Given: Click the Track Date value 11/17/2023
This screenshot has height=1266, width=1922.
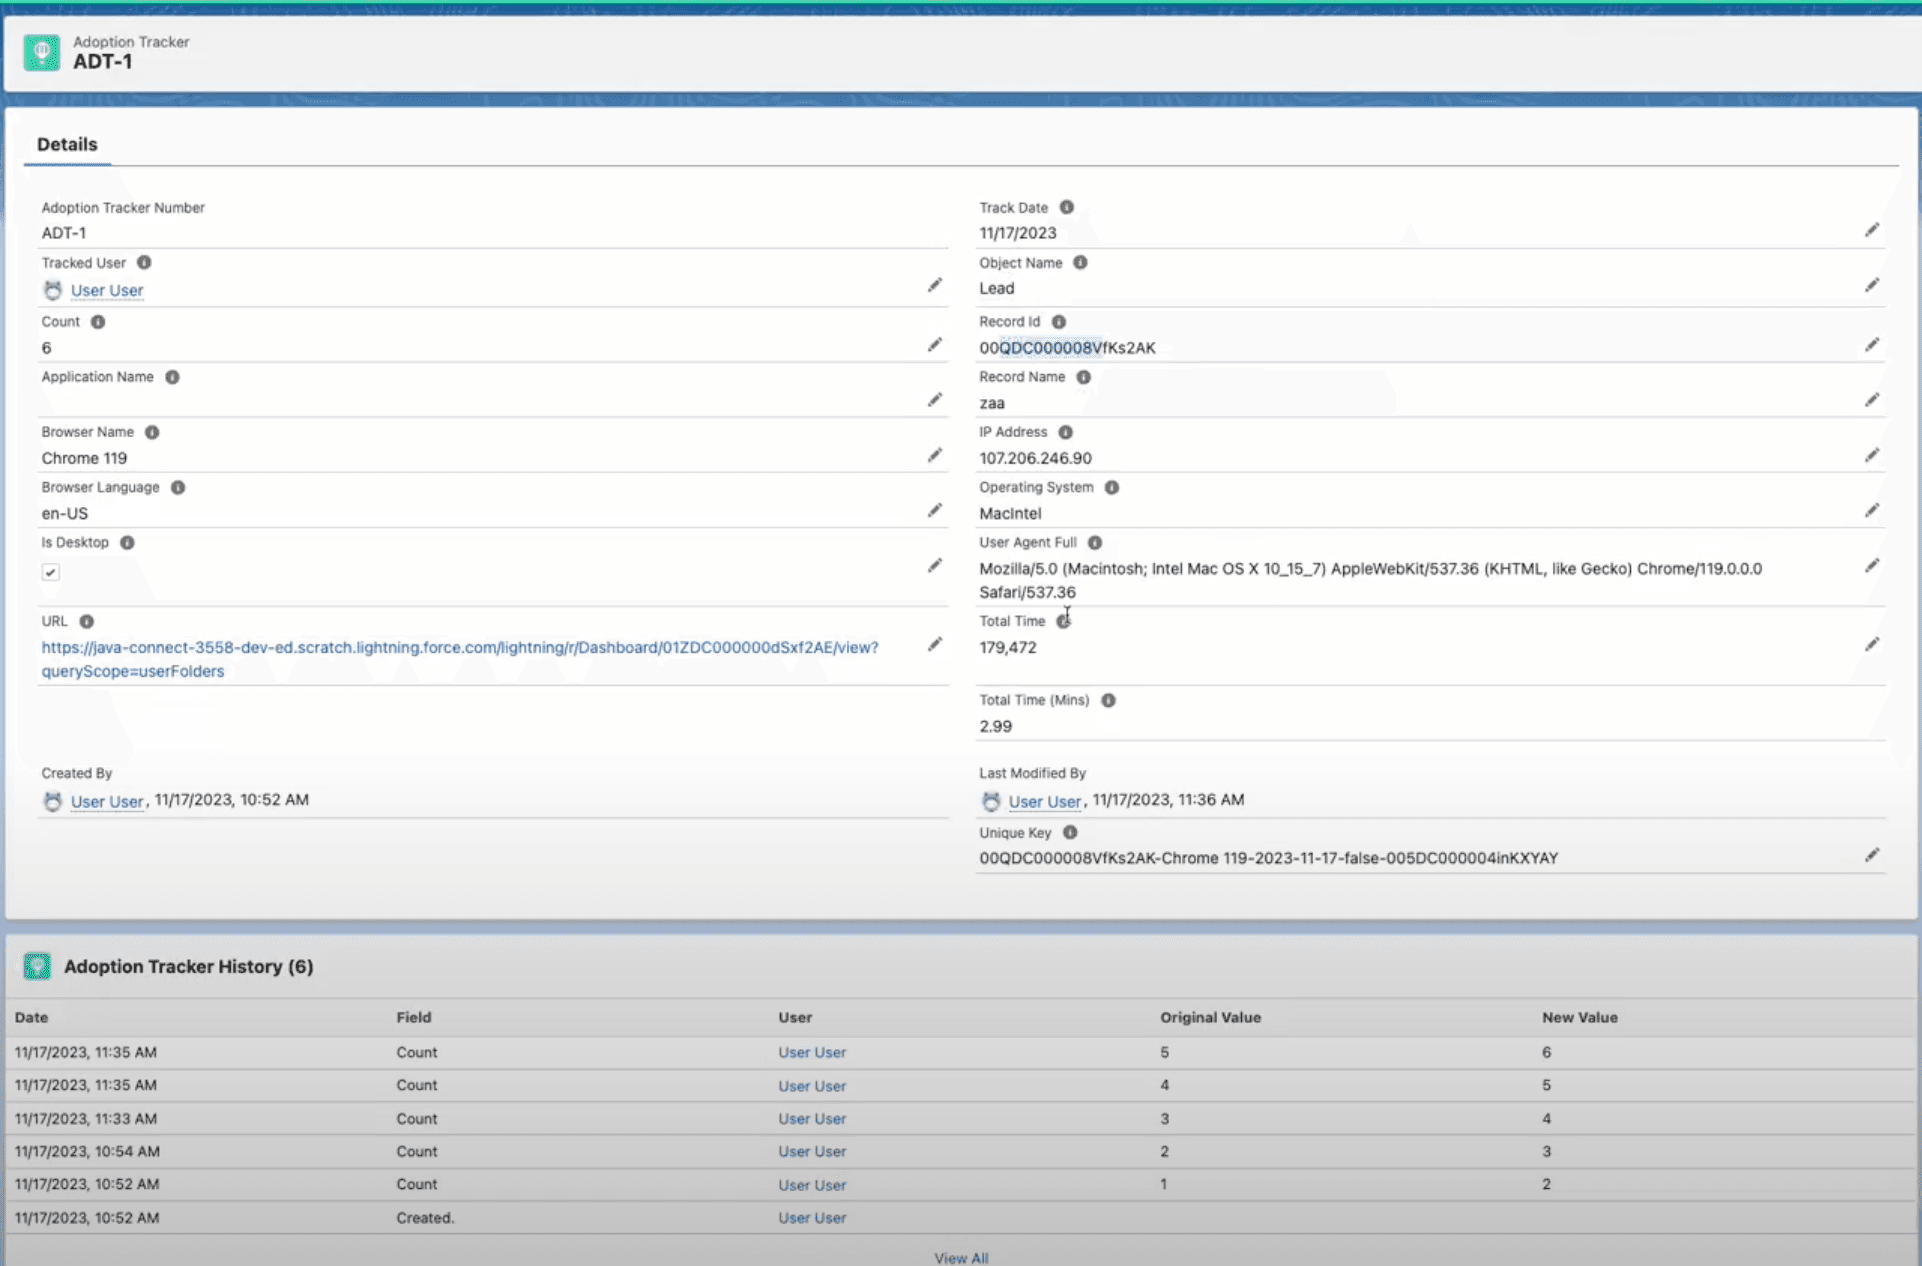Looking at the screenshot, I should click(1017, 233).
